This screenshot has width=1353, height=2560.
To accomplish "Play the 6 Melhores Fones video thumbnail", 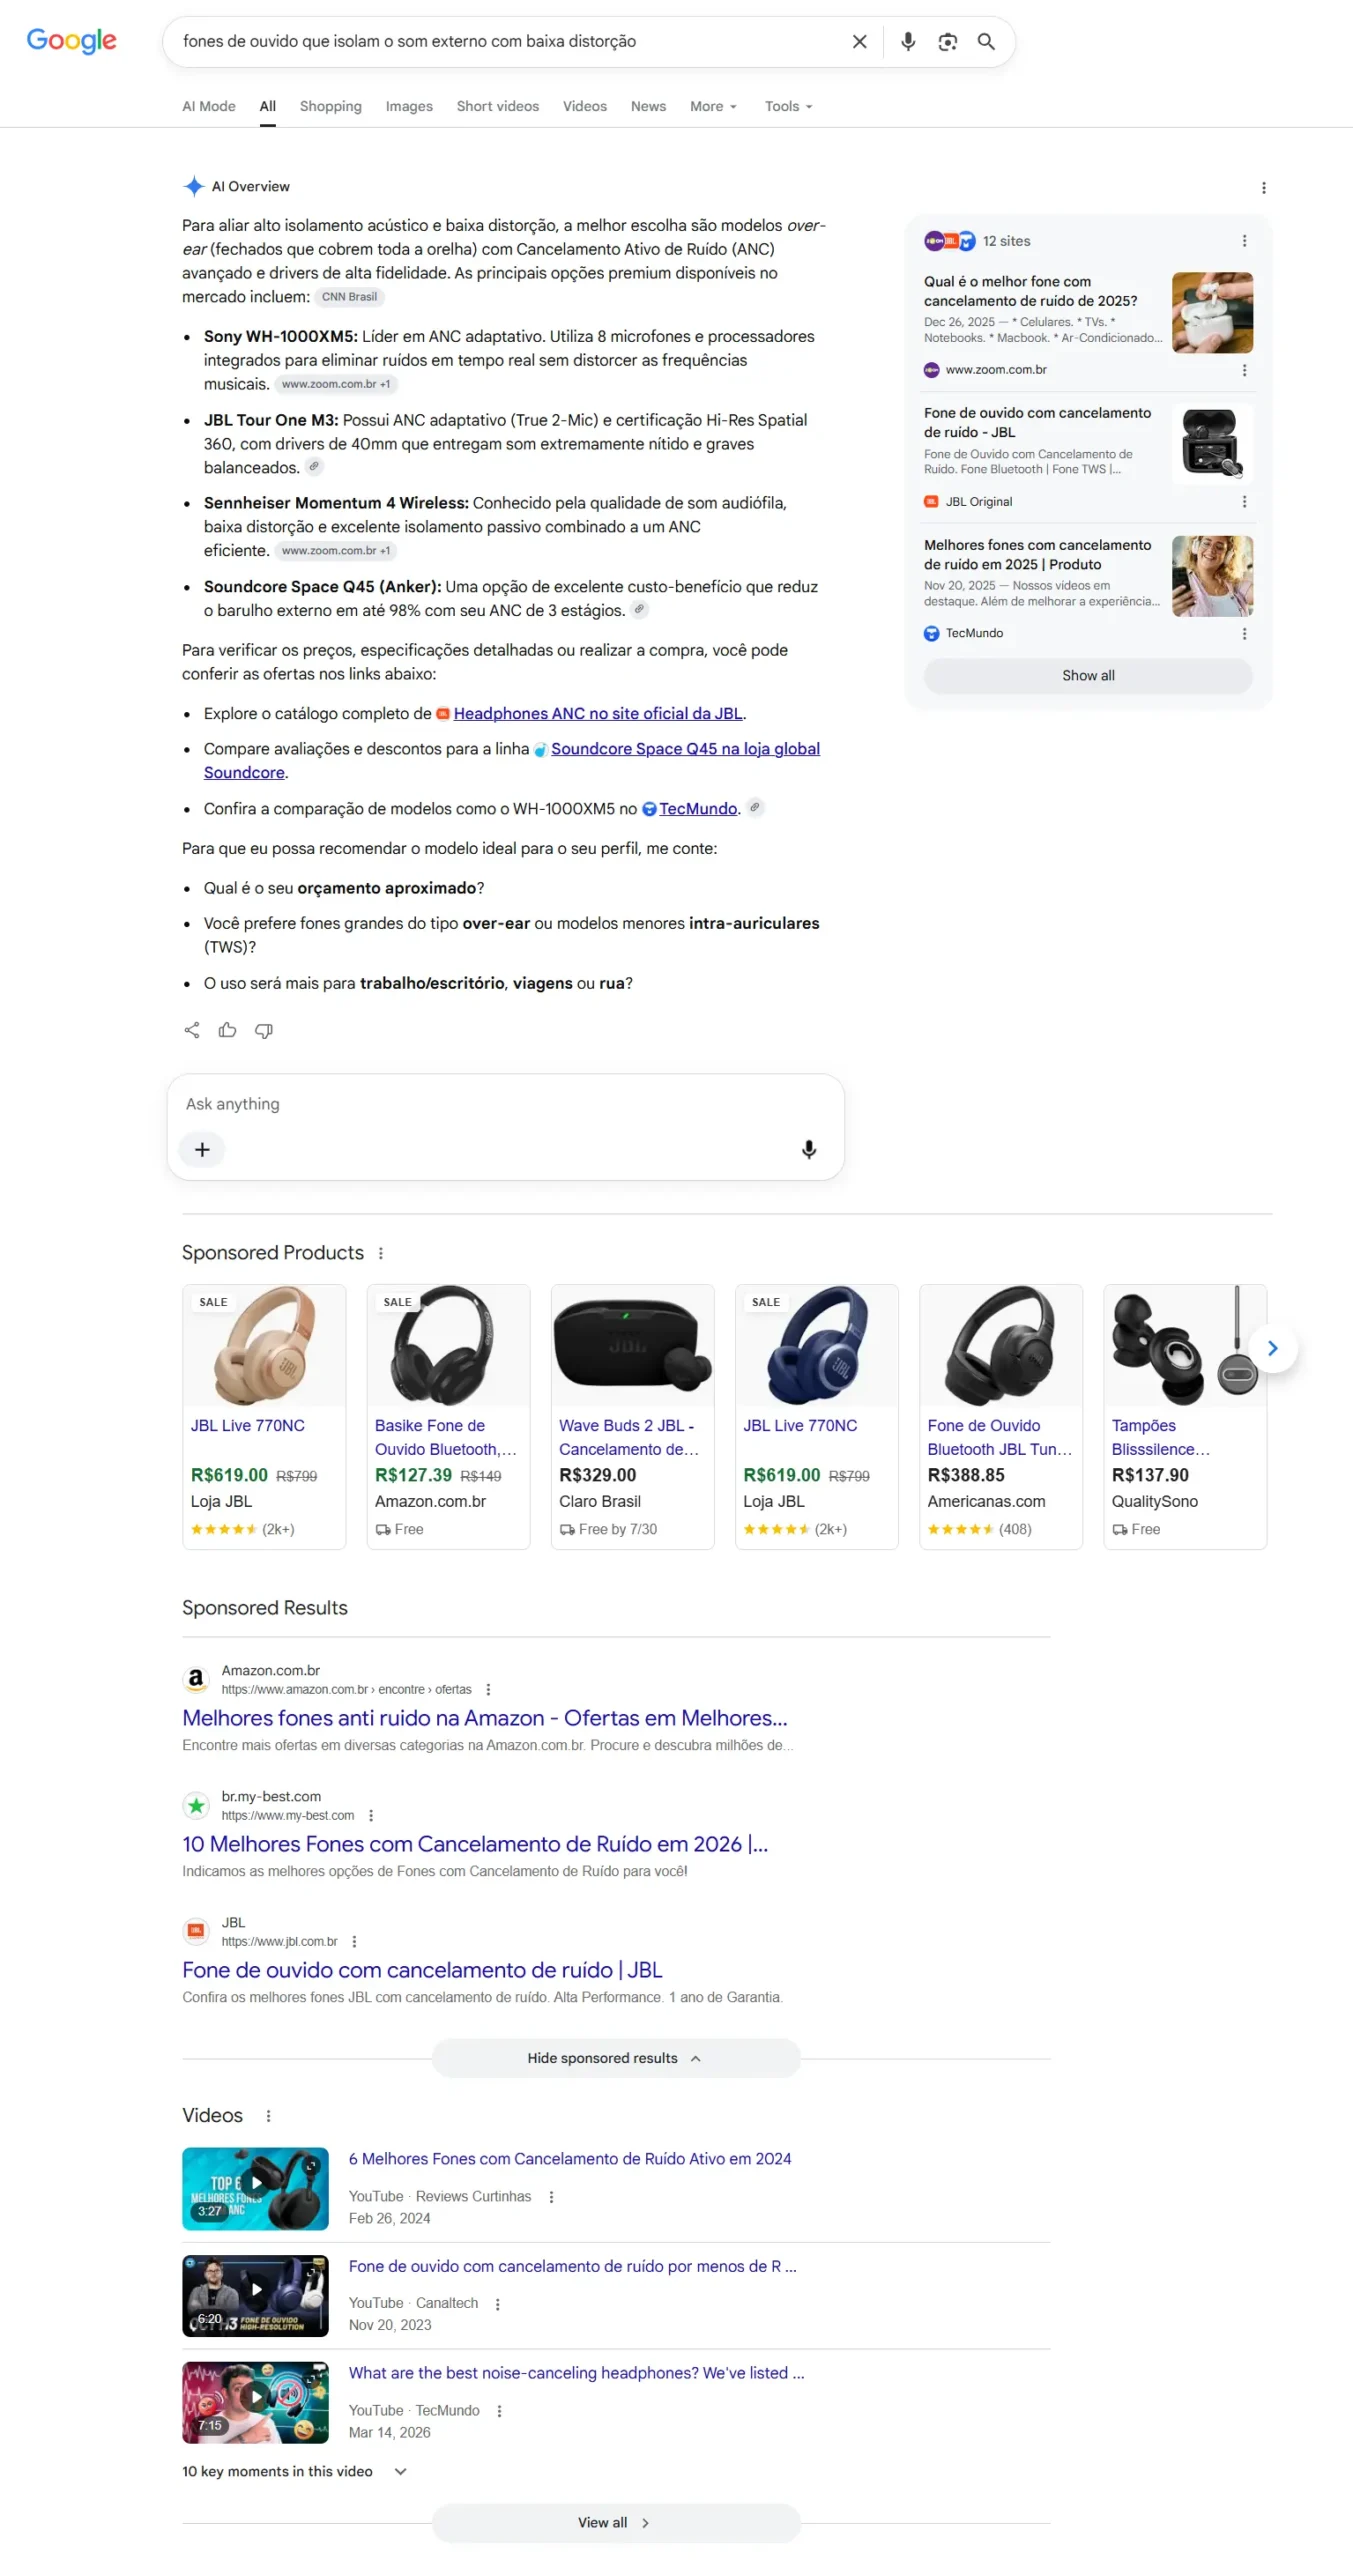I will tap(255, 2189).
